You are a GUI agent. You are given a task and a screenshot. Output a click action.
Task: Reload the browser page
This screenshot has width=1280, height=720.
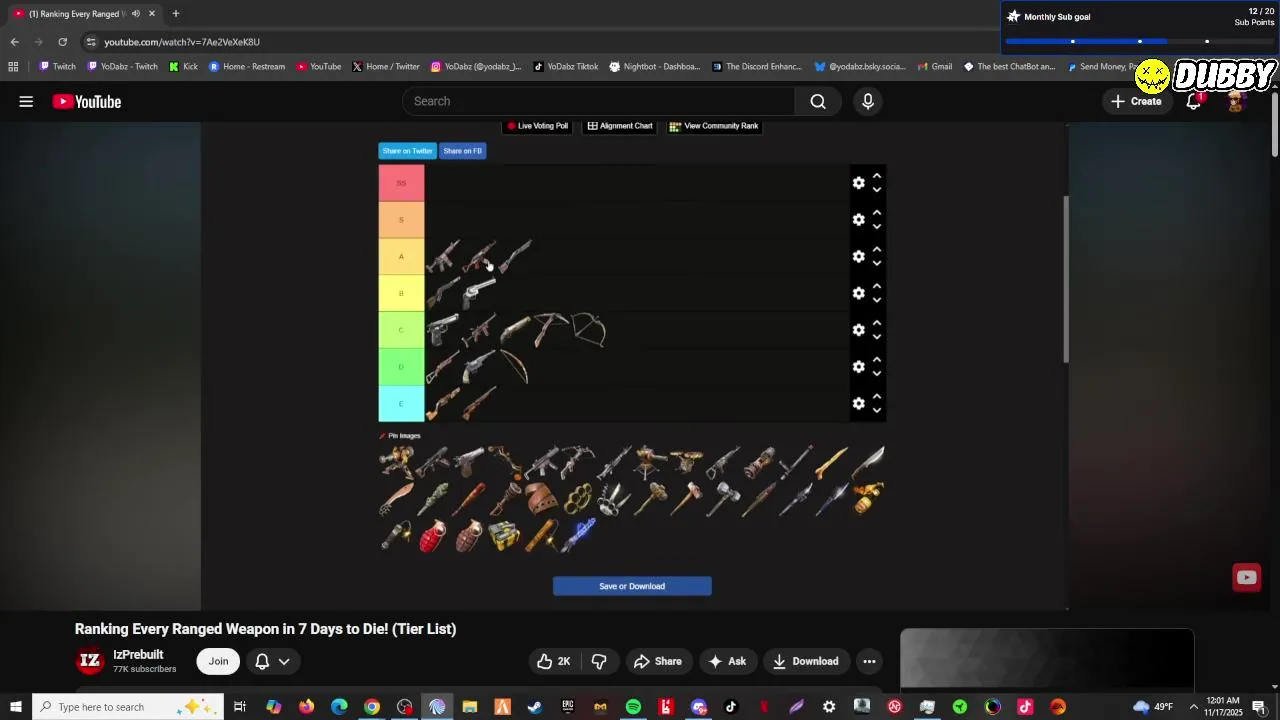tap(62, 42)
